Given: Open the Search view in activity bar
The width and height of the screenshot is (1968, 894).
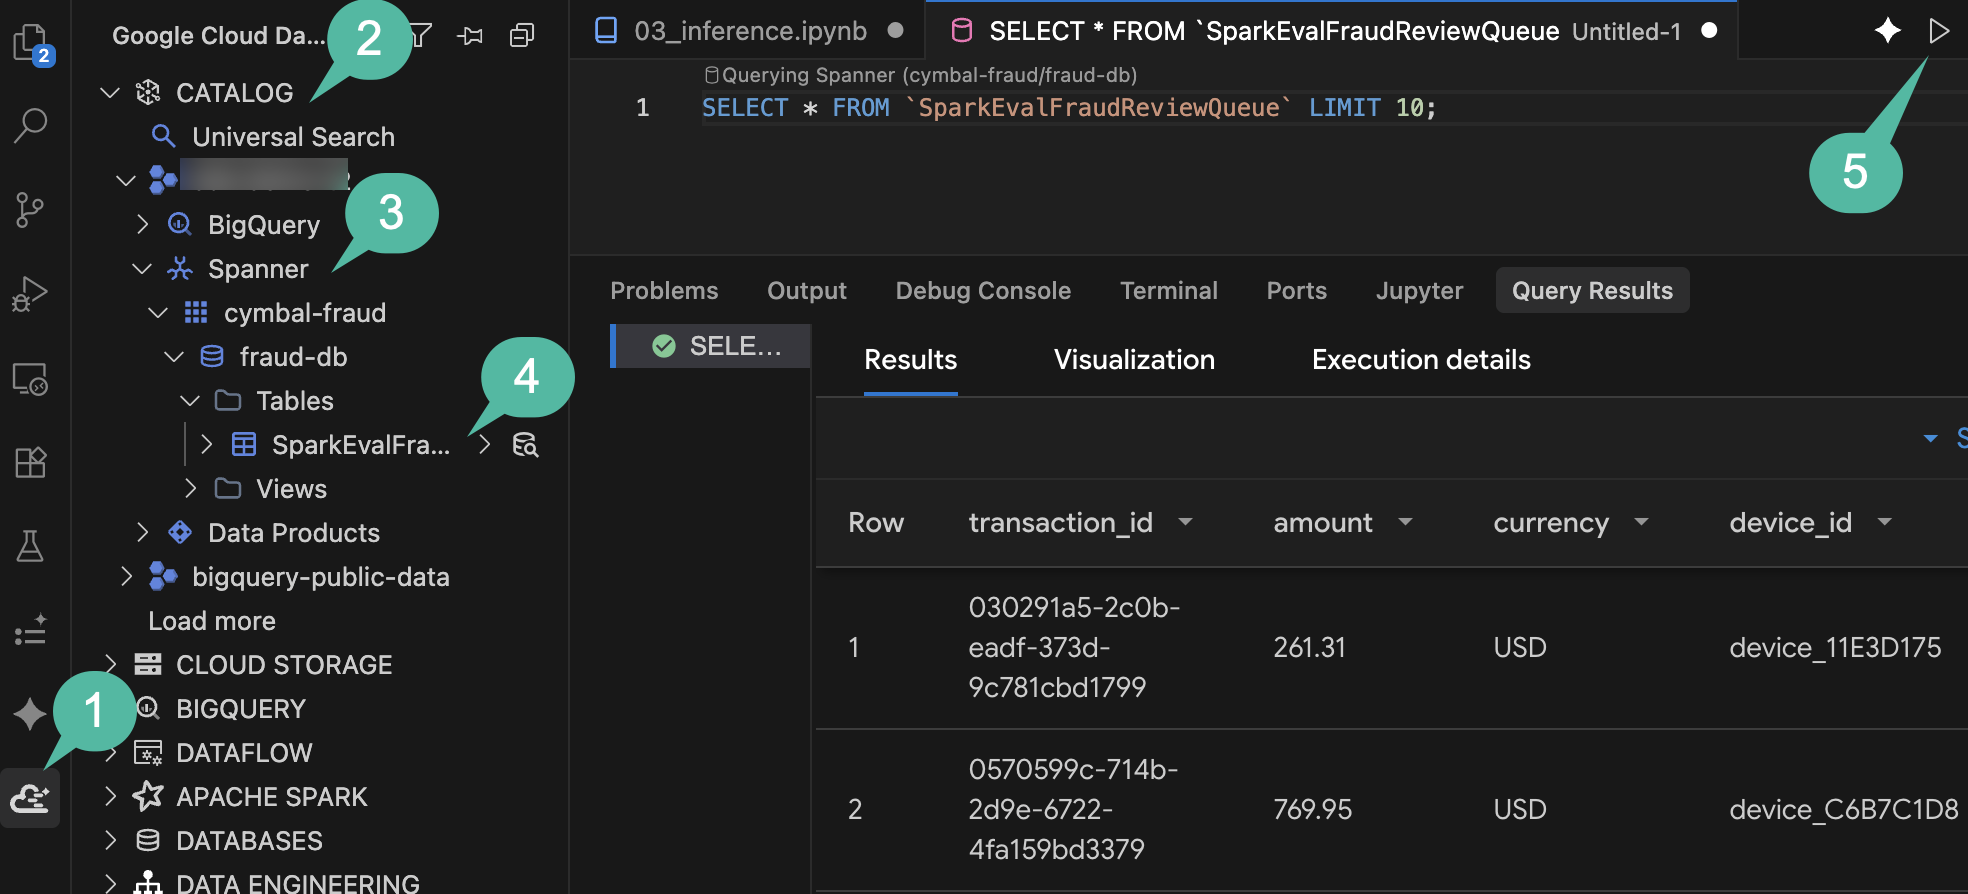Looking at the screenshot, I should pyautogui.click(x=30, y=125).
